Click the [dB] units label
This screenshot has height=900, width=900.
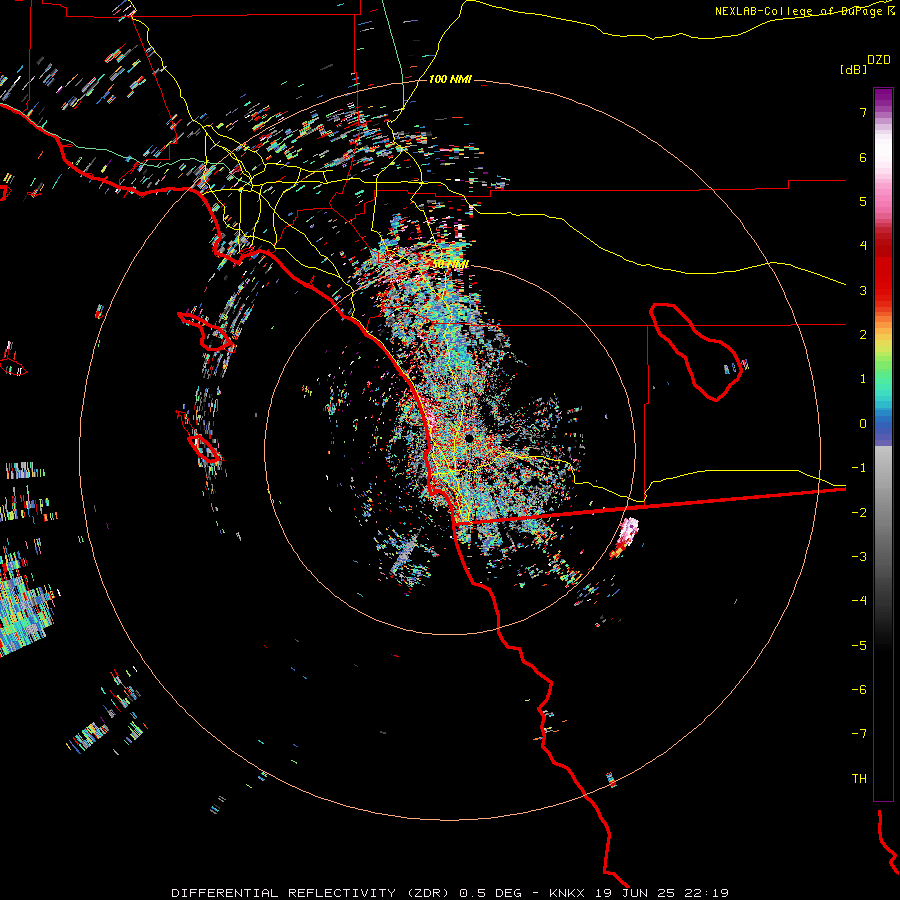click(853, 69)
